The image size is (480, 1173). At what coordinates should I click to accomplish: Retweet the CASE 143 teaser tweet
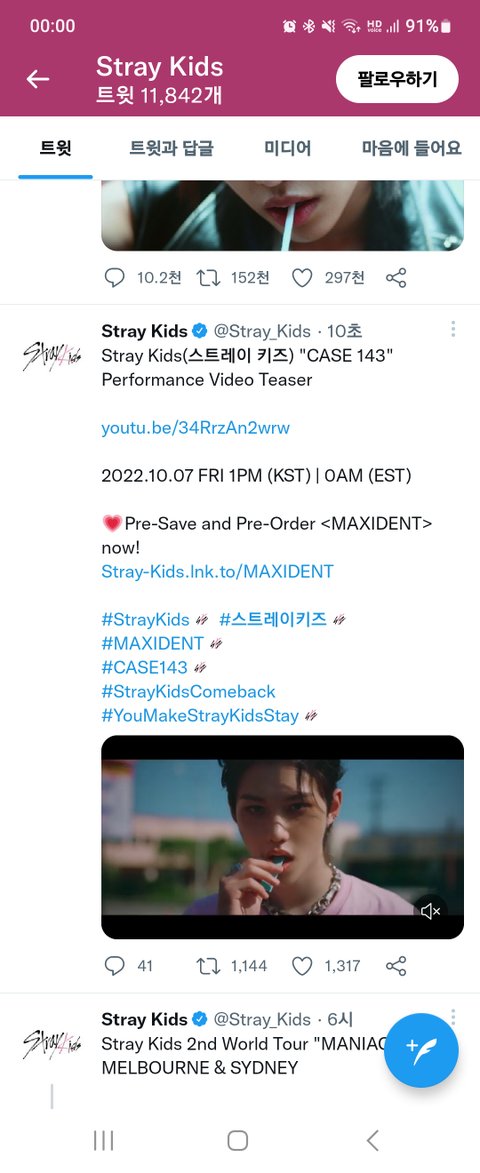209,966
